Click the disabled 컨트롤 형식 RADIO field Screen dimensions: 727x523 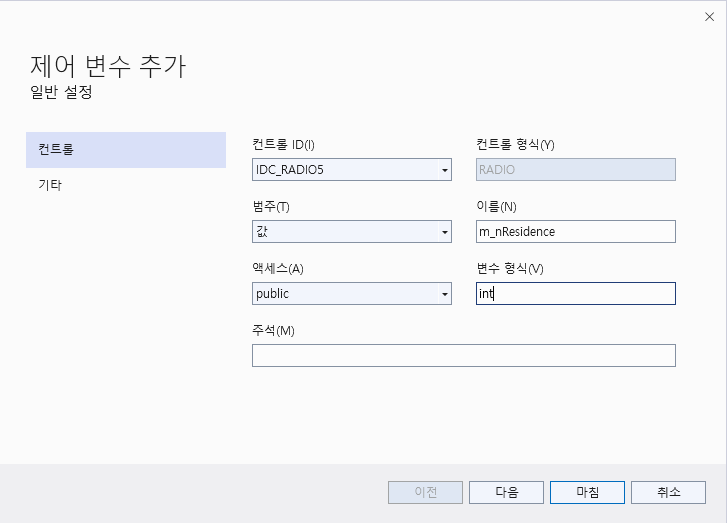tap(575, 170)
